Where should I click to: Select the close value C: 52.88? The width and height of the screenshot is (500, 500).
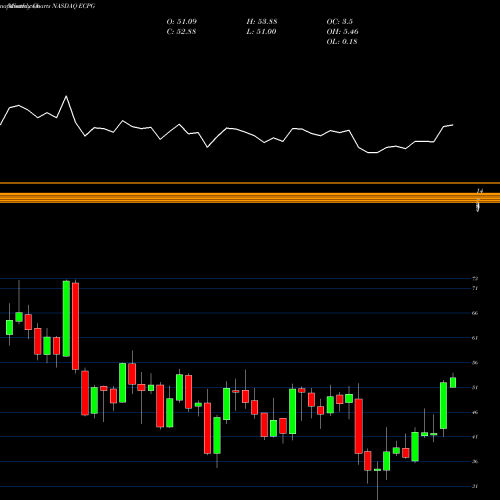[x=181, y=31]
